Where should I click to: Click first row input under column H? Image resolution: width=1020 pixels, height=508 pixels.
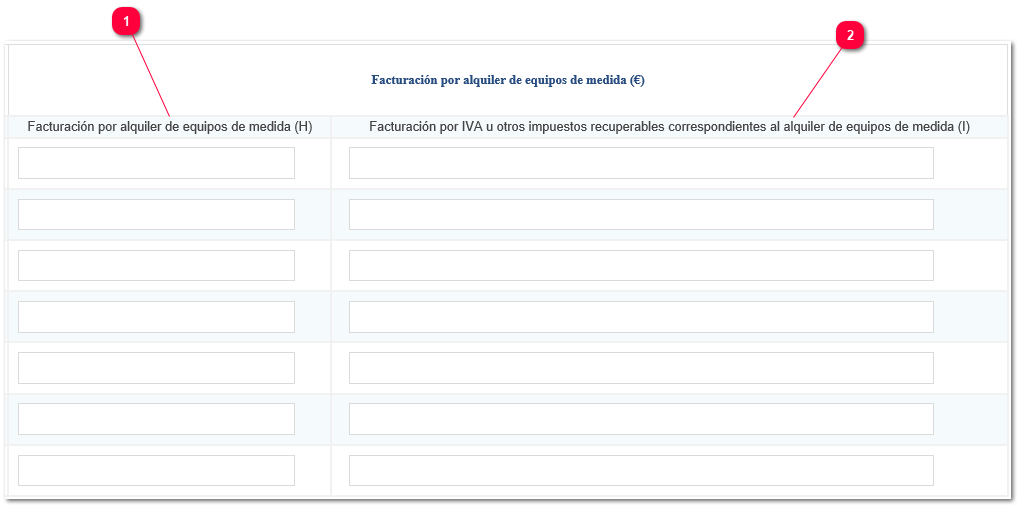(156, 163)
